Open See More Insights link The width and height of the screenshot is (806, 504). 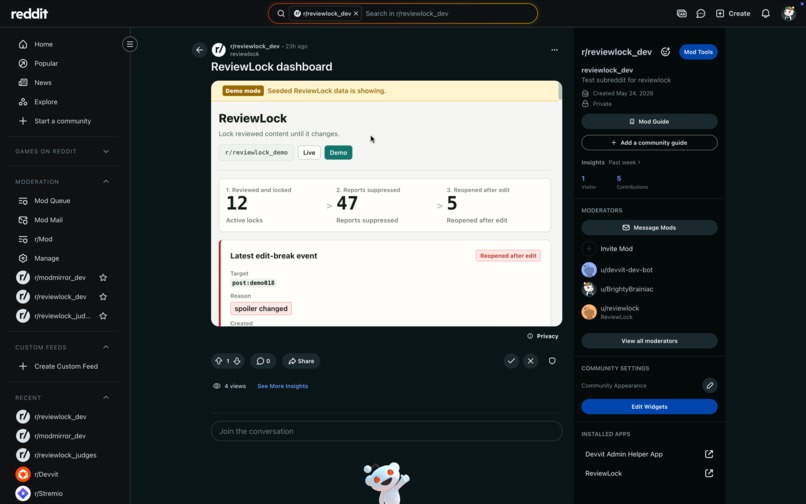pos(283,386)
